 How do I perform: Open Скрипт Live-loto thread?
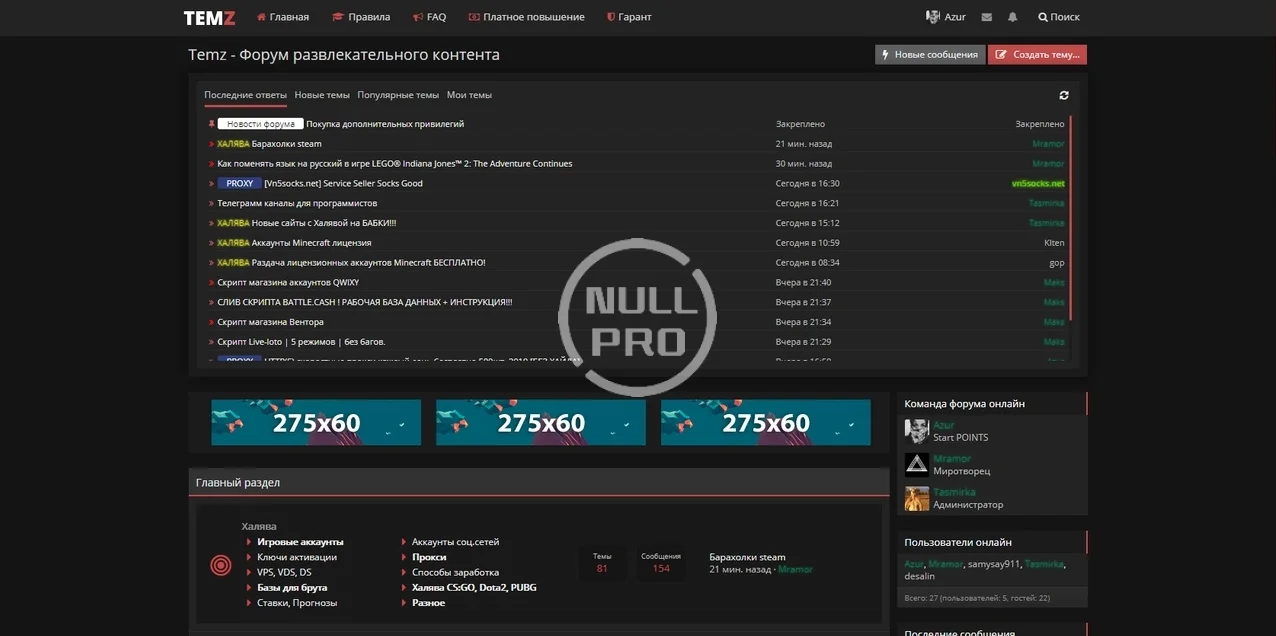pos(301,342)
